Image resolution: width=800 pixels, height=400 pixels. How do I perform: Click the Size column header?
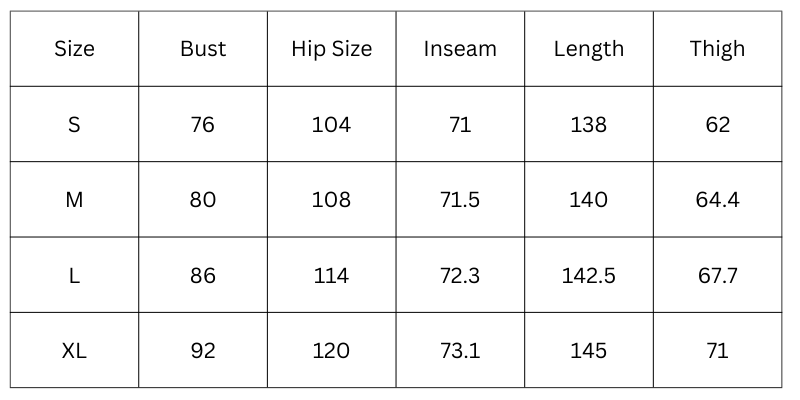click(x=74, y=49)
